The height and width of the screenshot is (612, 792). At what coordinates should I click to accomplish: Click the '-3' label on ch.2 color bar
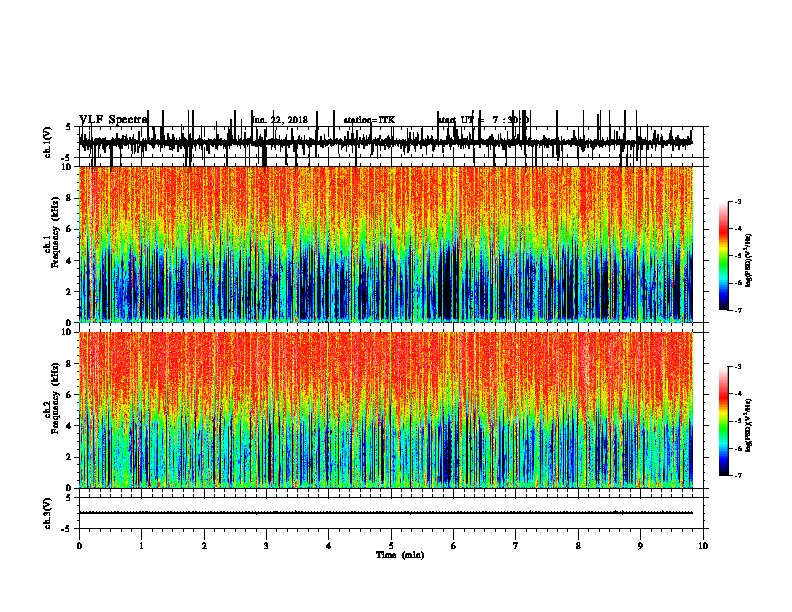[737, 367]
